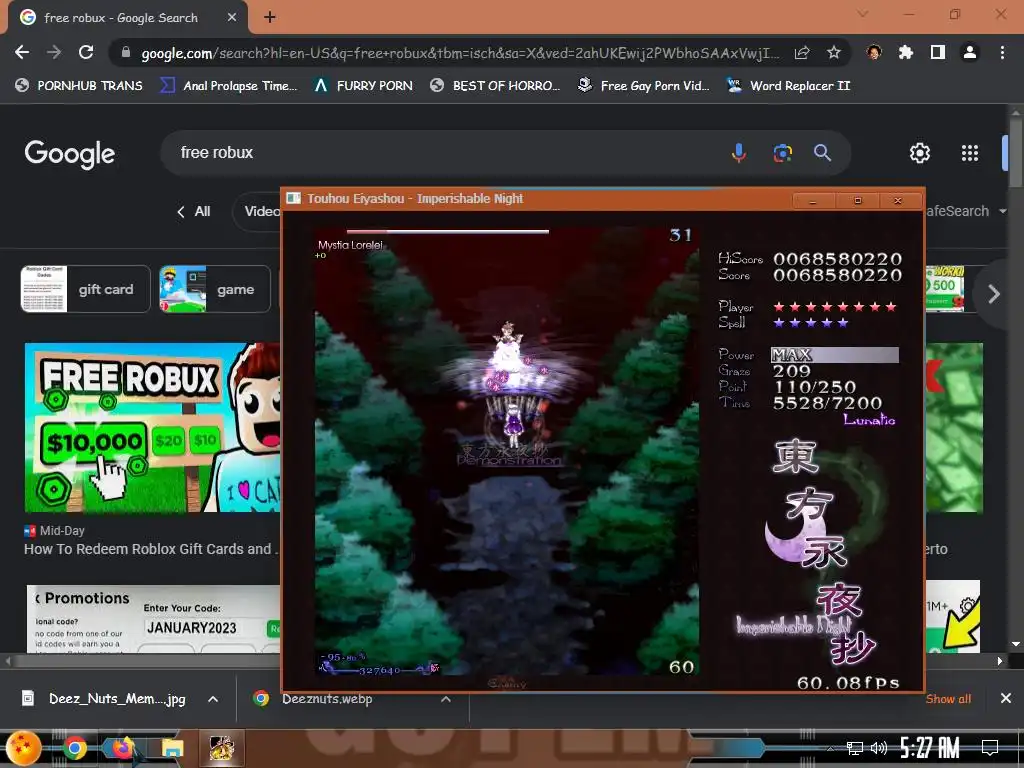Close the Touhou Imperishable Night window
This screenshot has height=768, width=1024.
[x=898, y=200]
